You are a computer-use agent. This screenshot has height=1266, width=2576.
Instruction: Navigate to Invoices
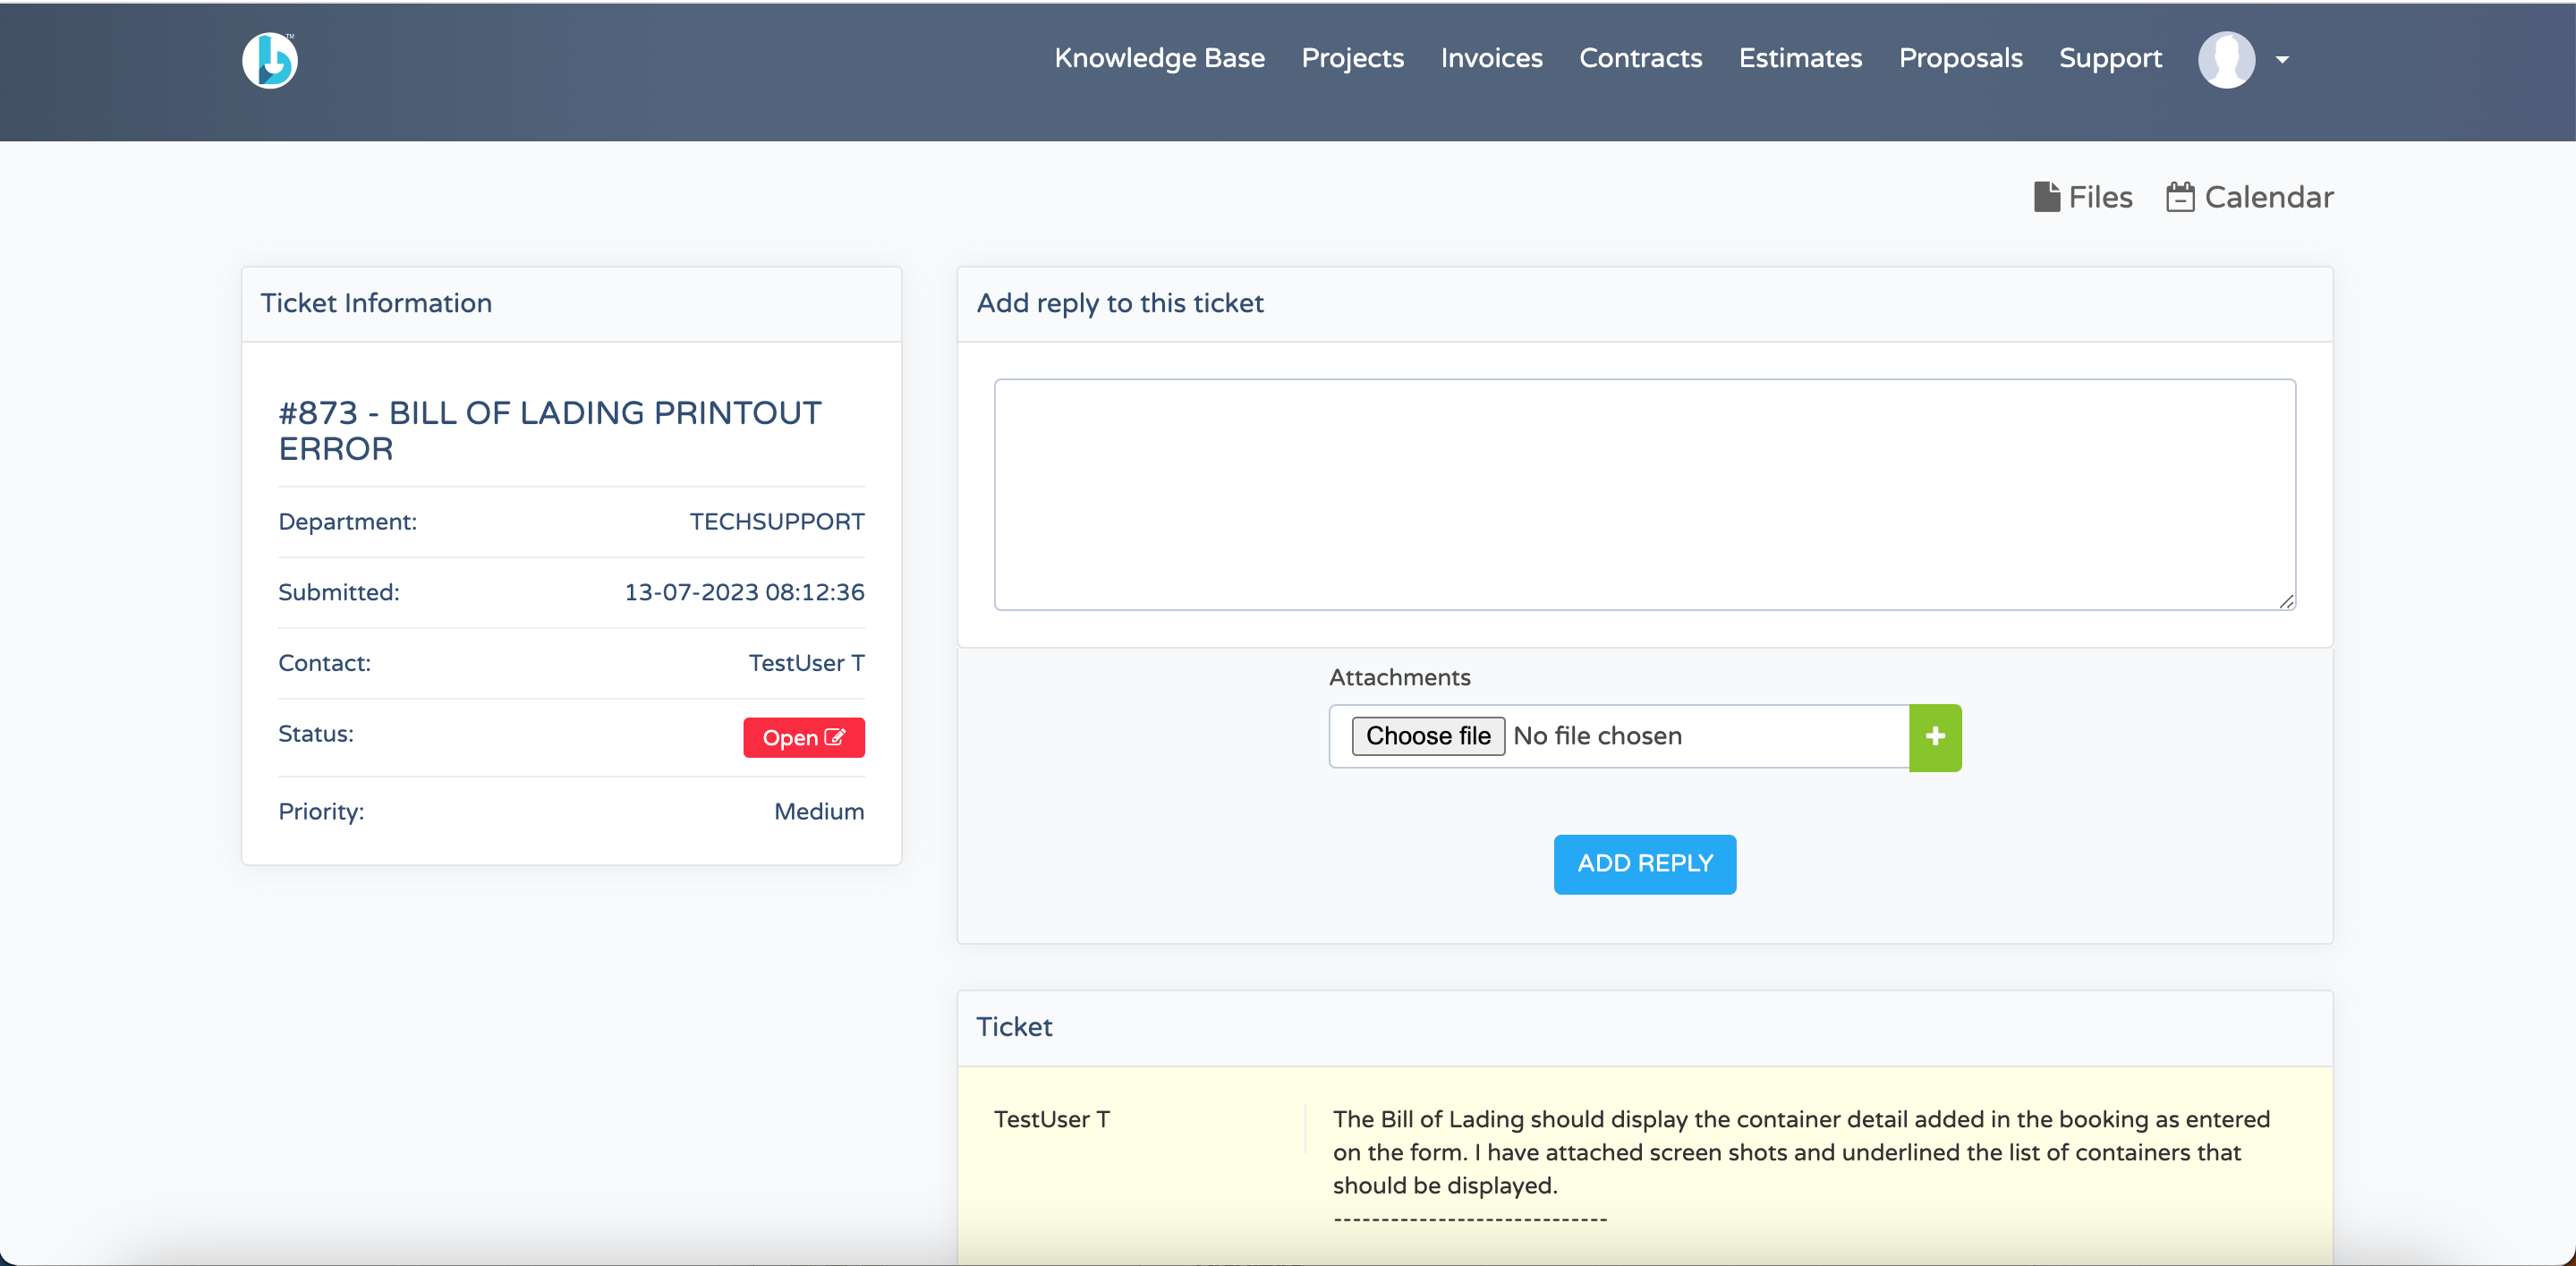click(1491, 58)
